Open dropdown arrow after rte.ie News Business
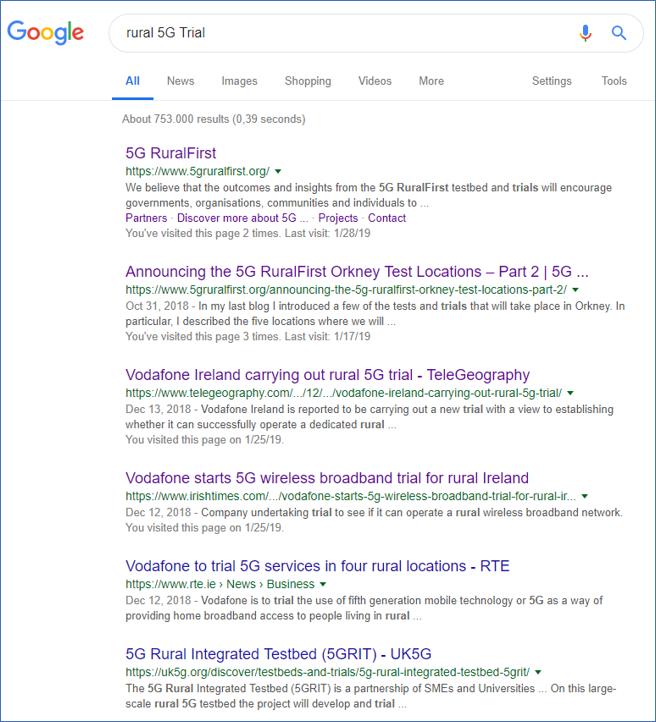Image resolution: width=656 pixels, height=722 pixels. (323, 584)
